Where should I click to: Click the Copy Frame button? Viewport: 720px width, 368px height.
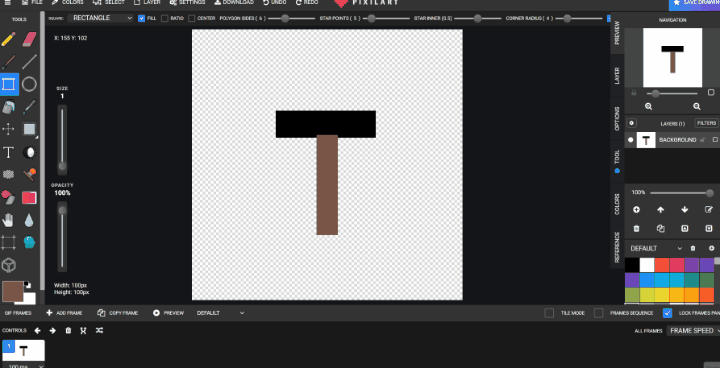118,313
